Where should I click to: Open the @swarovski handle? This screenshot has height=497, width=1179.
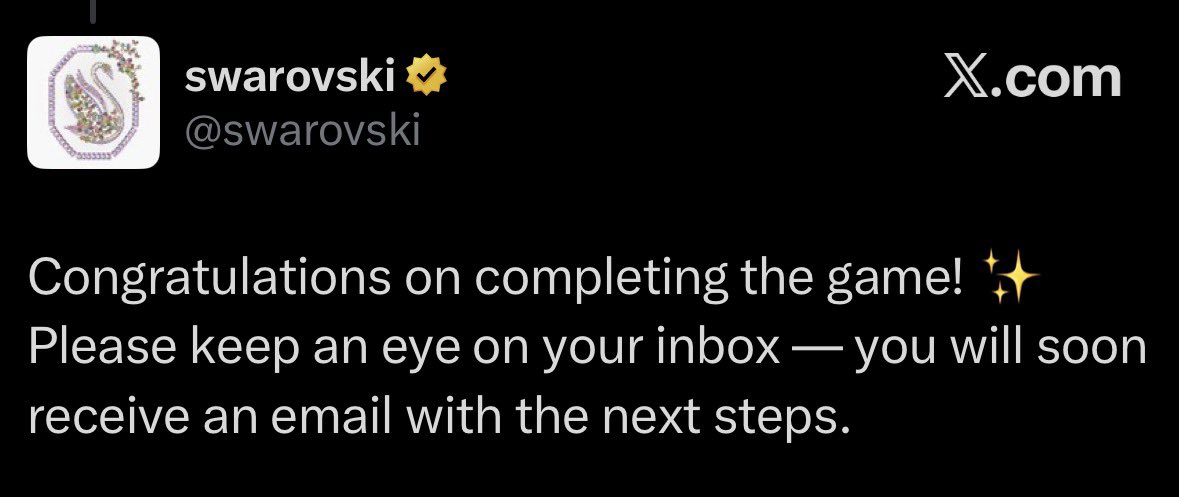(x=302, y=131)
